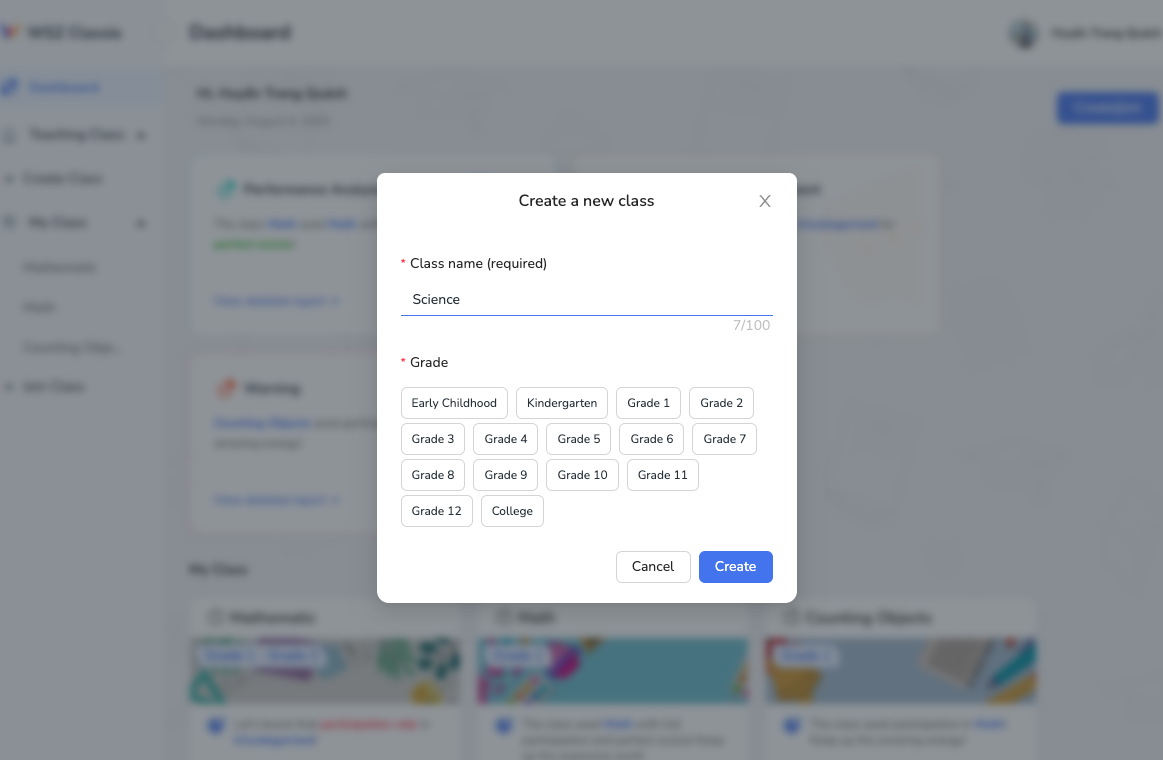Select the Grade 12 option
The height and width of the screenshot is (760, 1163).
point(437,511)
